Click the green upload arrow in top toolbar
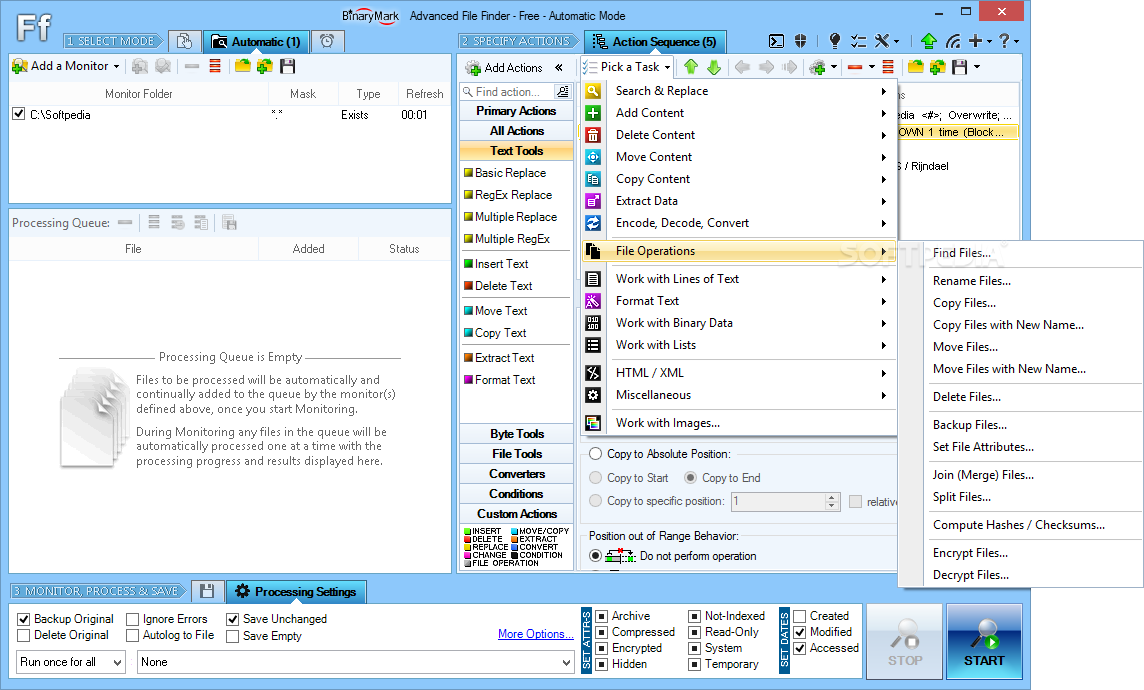The height and width of the screenshot is (690, 1144). pyautogui.click(x=929, y=42)
